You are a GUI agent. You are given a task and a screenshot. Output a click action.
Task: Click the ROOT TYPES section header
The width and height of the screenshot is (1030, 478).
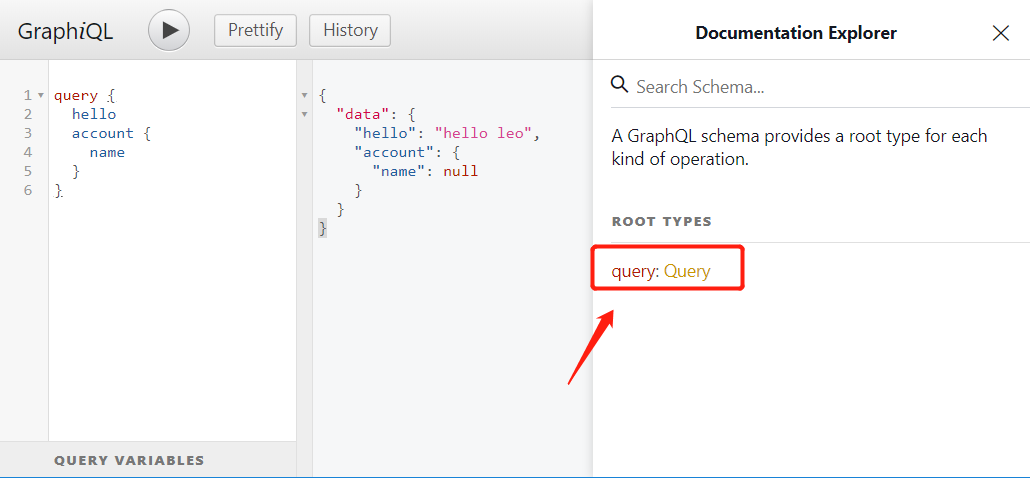661,221
